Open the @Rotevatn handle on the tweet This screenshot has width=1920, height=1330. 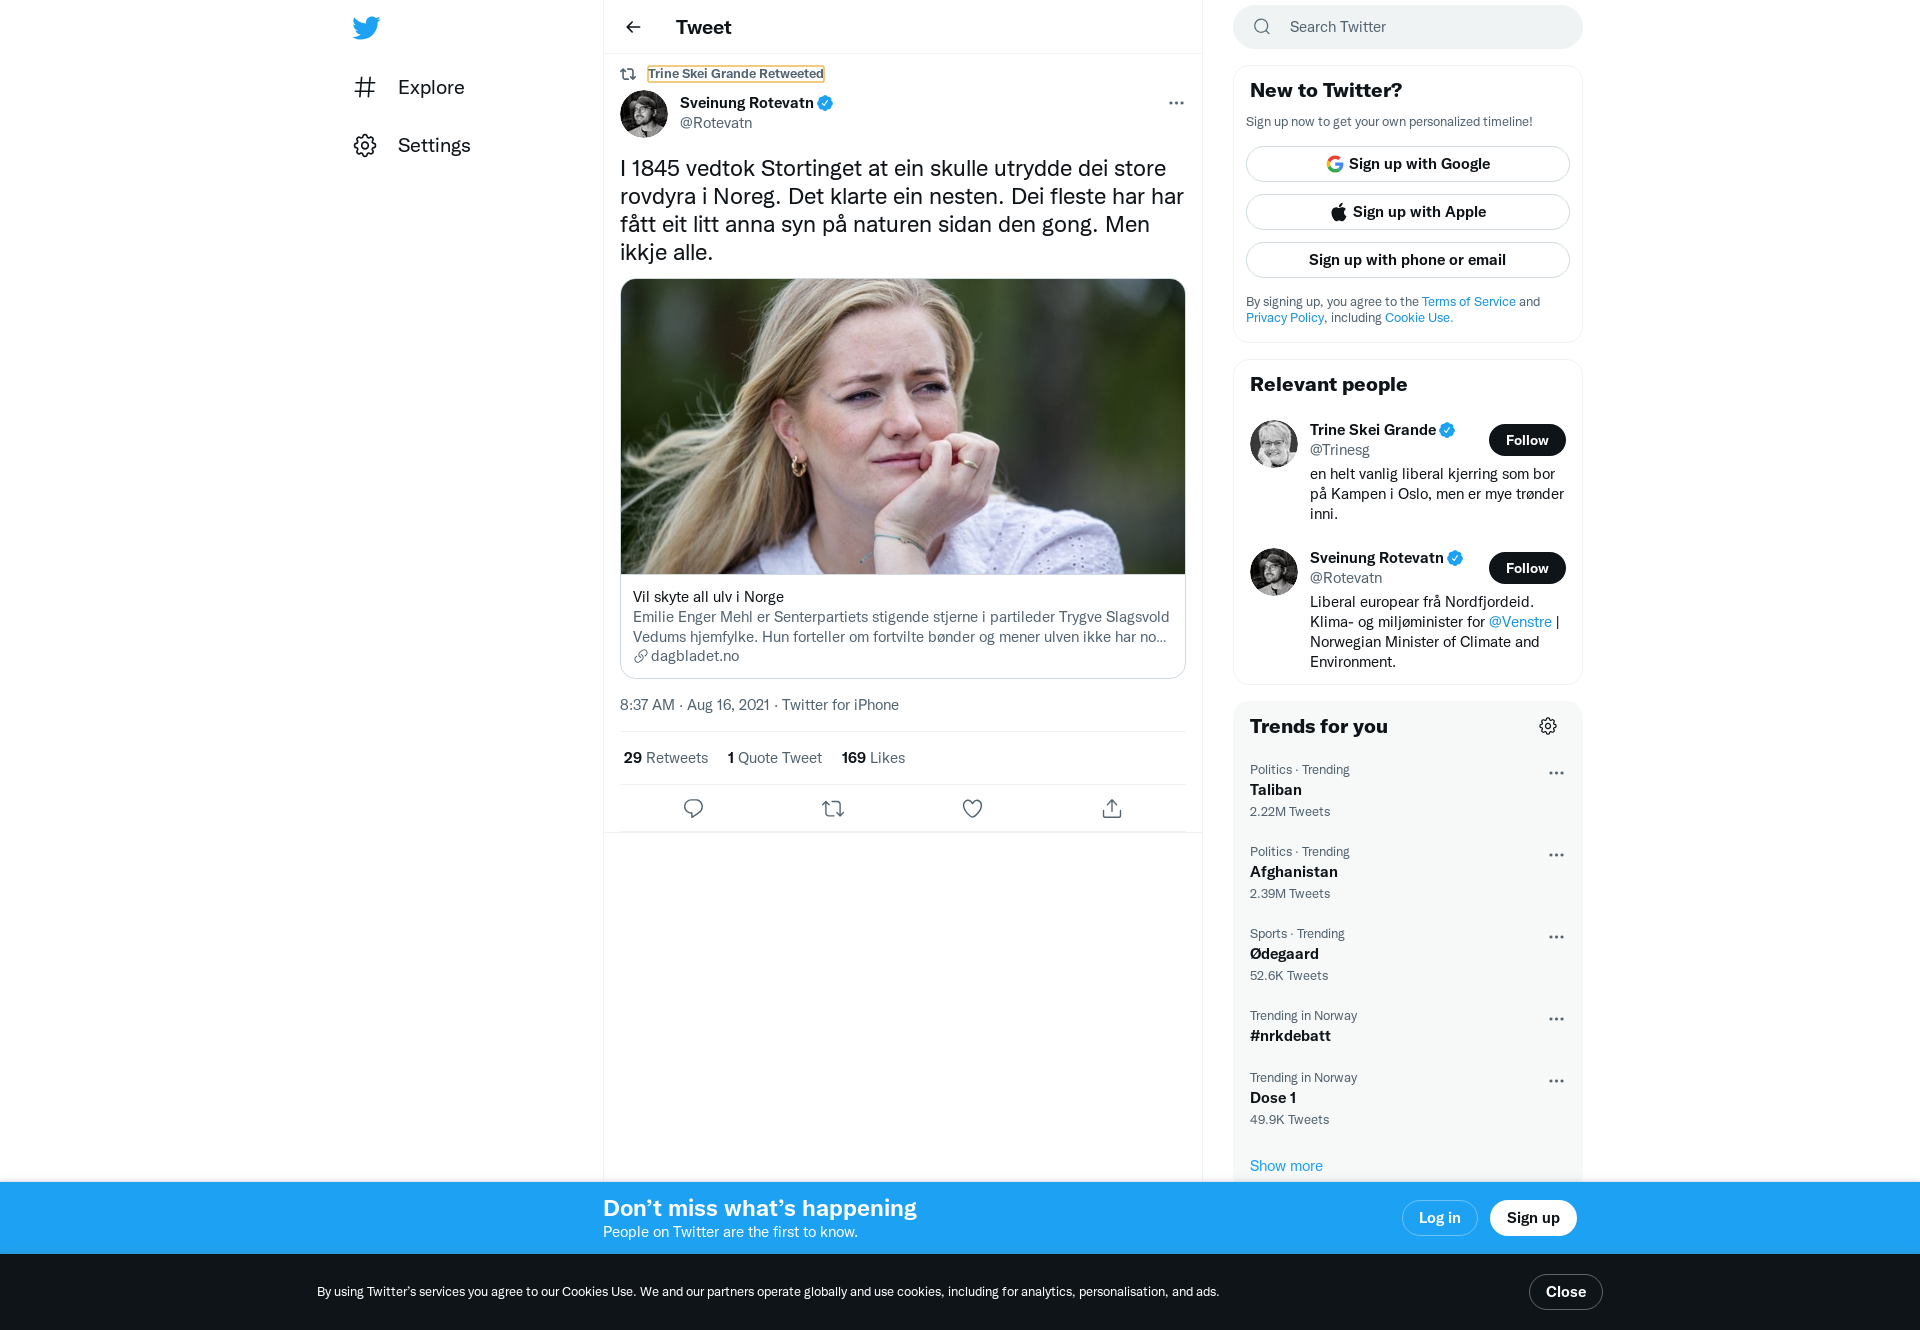716,123
